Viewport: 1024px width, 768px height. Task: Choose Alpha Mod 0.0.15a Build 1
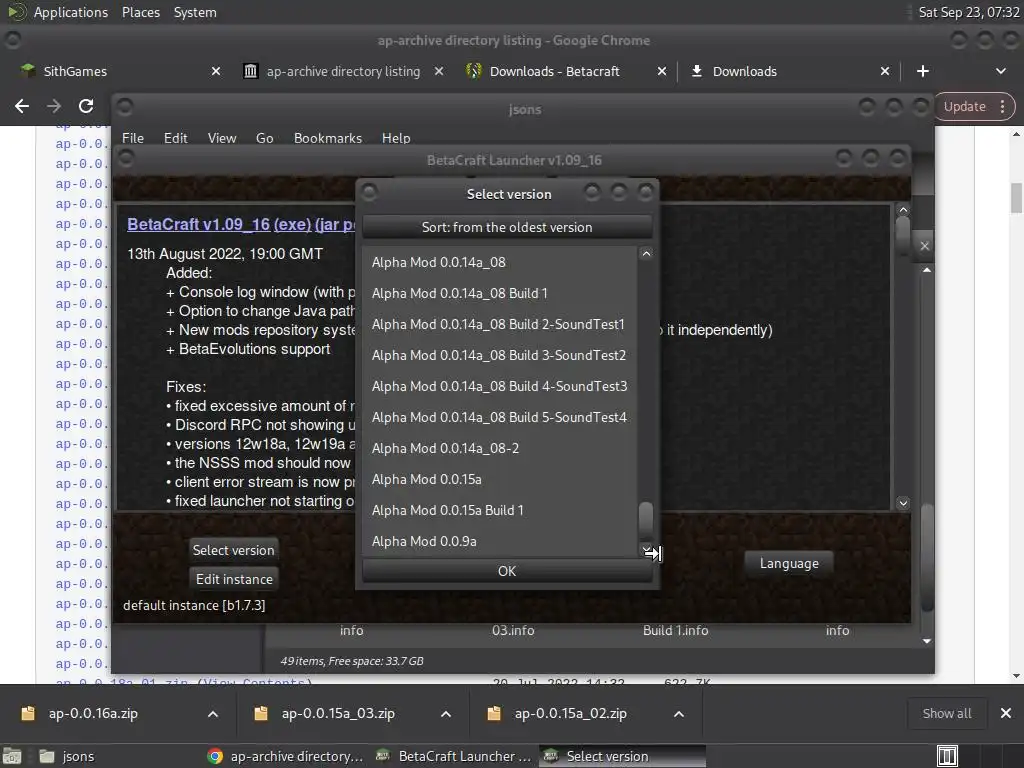point(500,511)
